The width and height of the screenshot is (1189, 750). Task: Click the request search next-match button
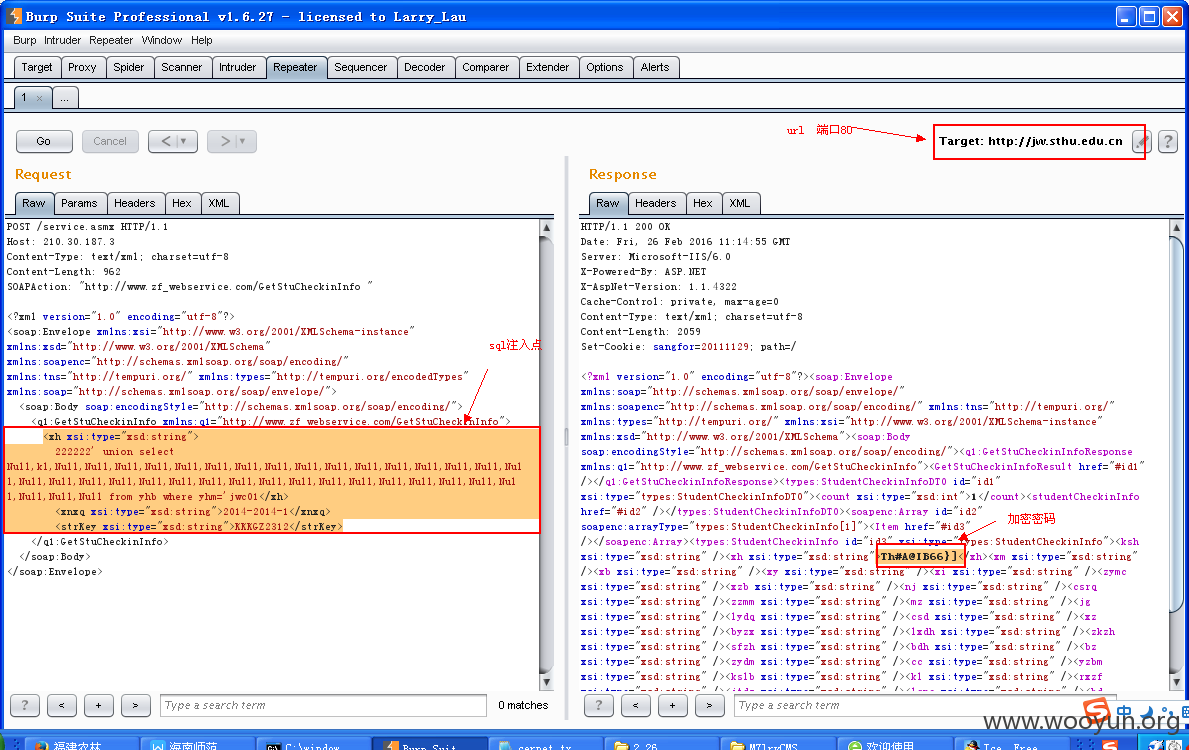[x=135, y=705]
